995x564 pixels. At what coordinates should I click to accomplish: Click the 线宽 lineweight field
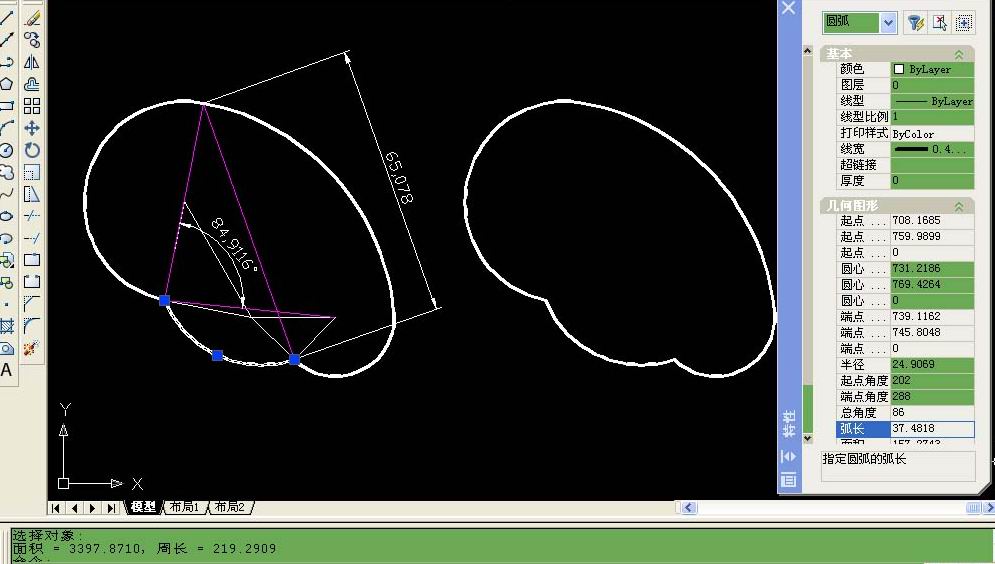click(932, 149)
